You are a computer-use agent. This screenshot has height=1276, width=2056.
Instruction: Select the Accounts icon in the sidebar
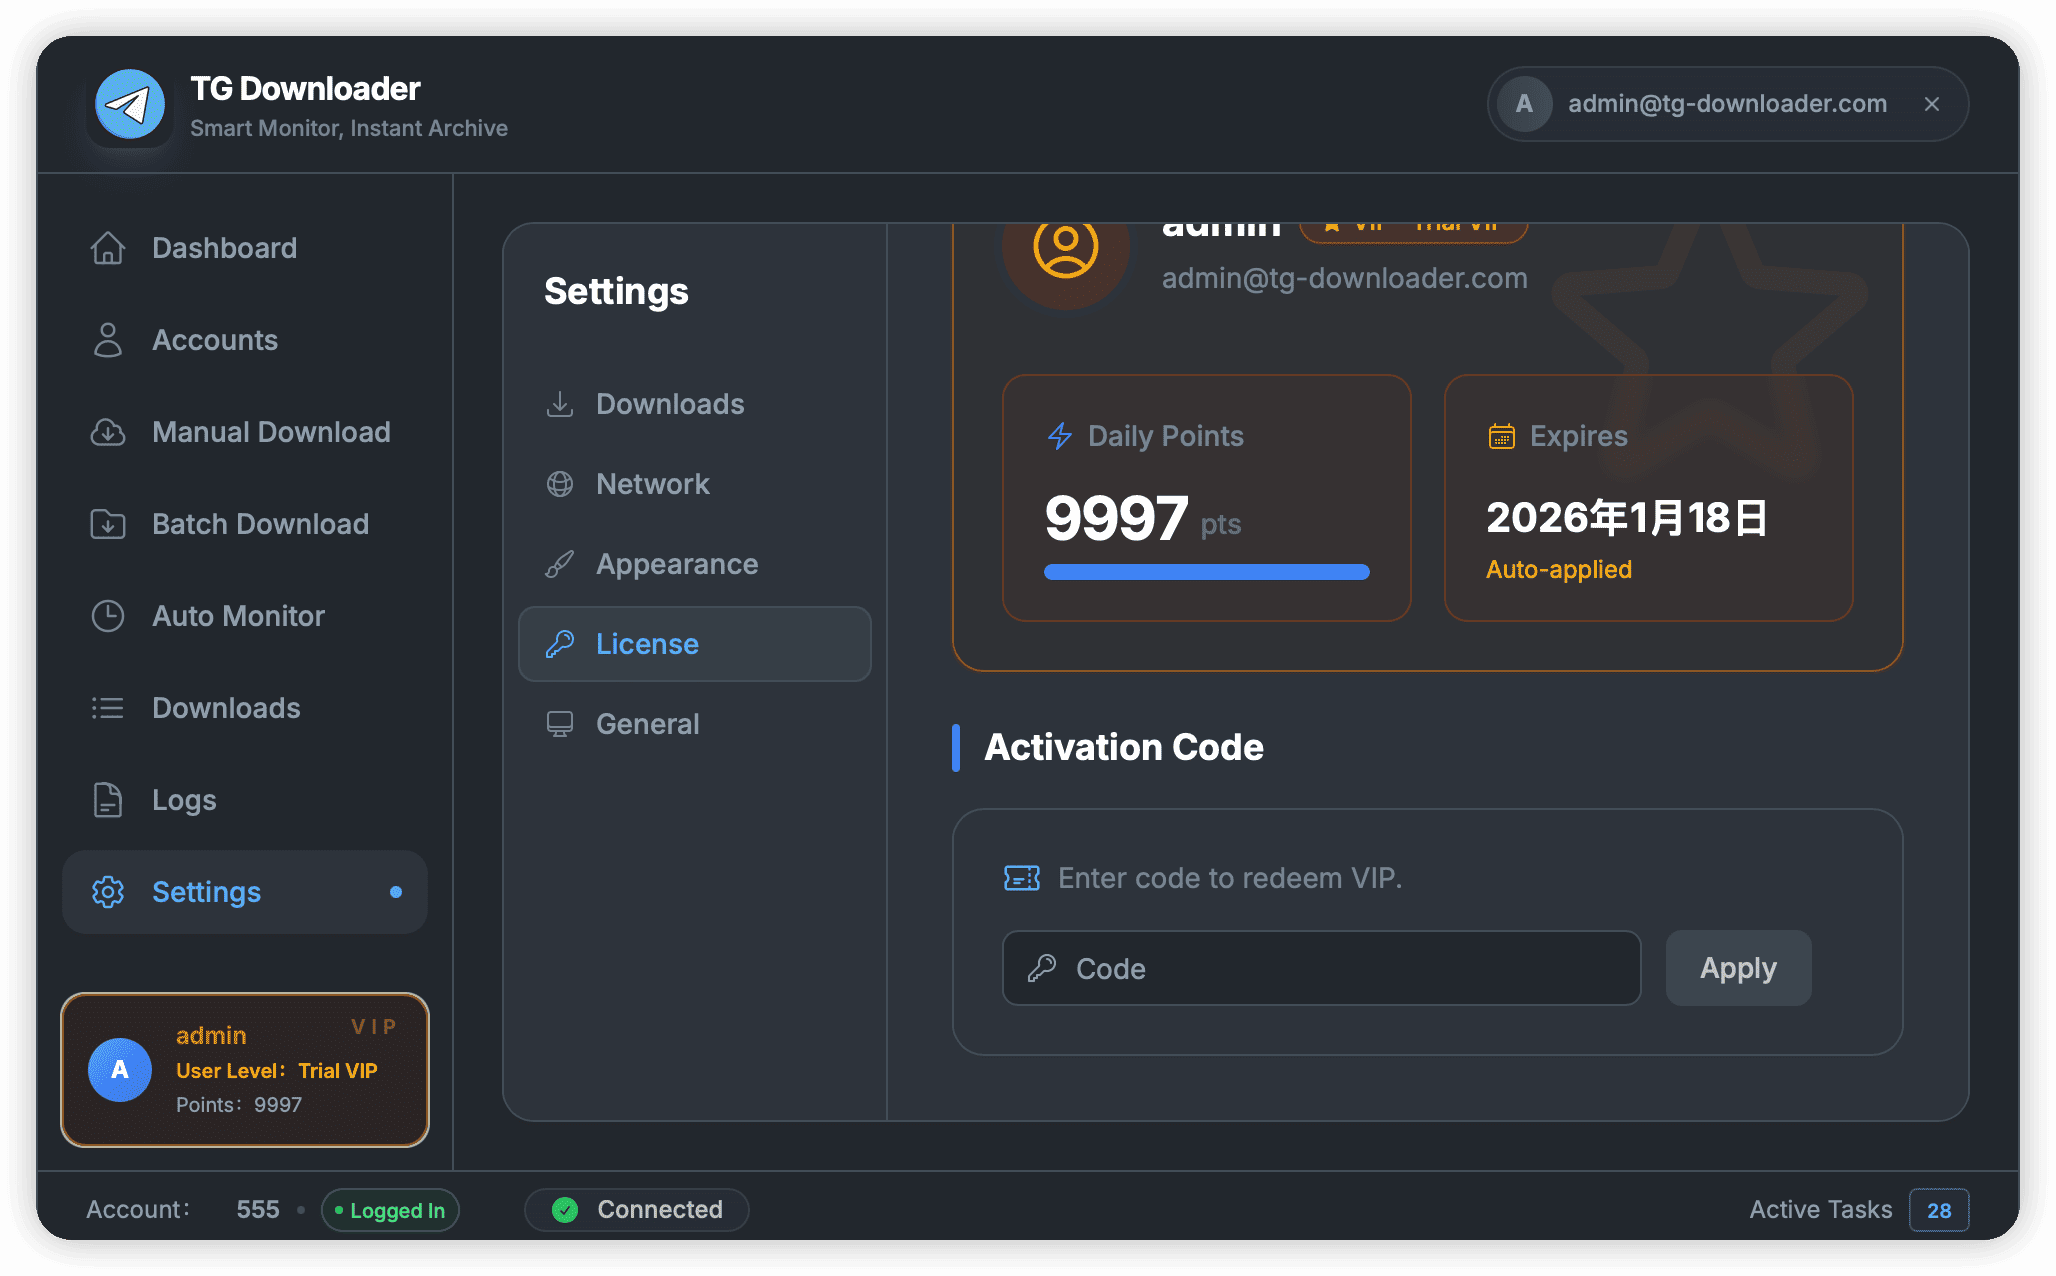(108, 340)
